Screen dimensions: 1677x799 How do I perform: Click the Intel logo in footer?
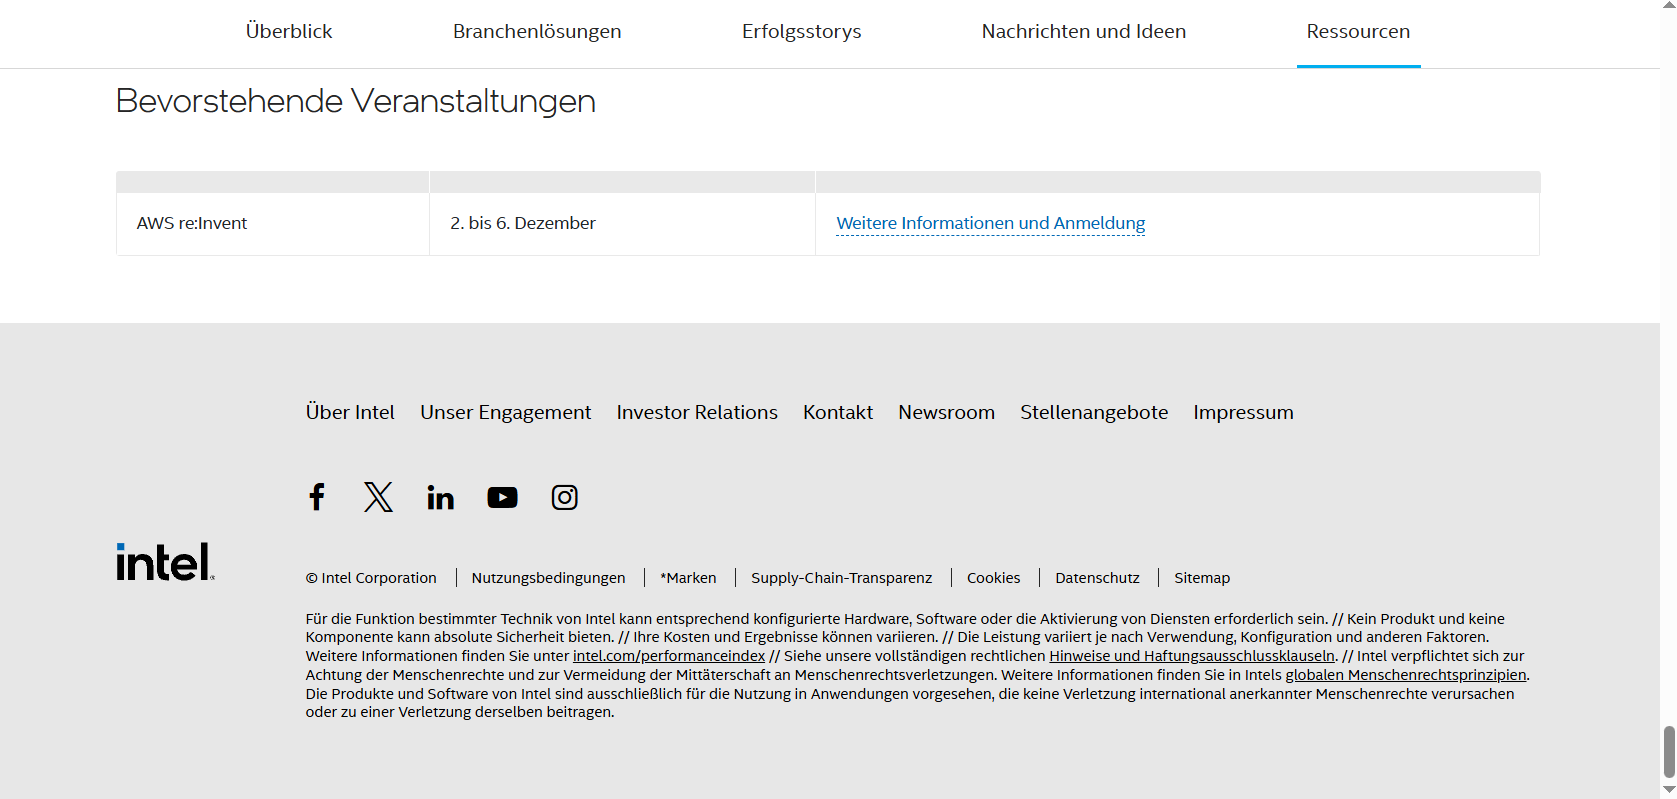coord(165,562)
